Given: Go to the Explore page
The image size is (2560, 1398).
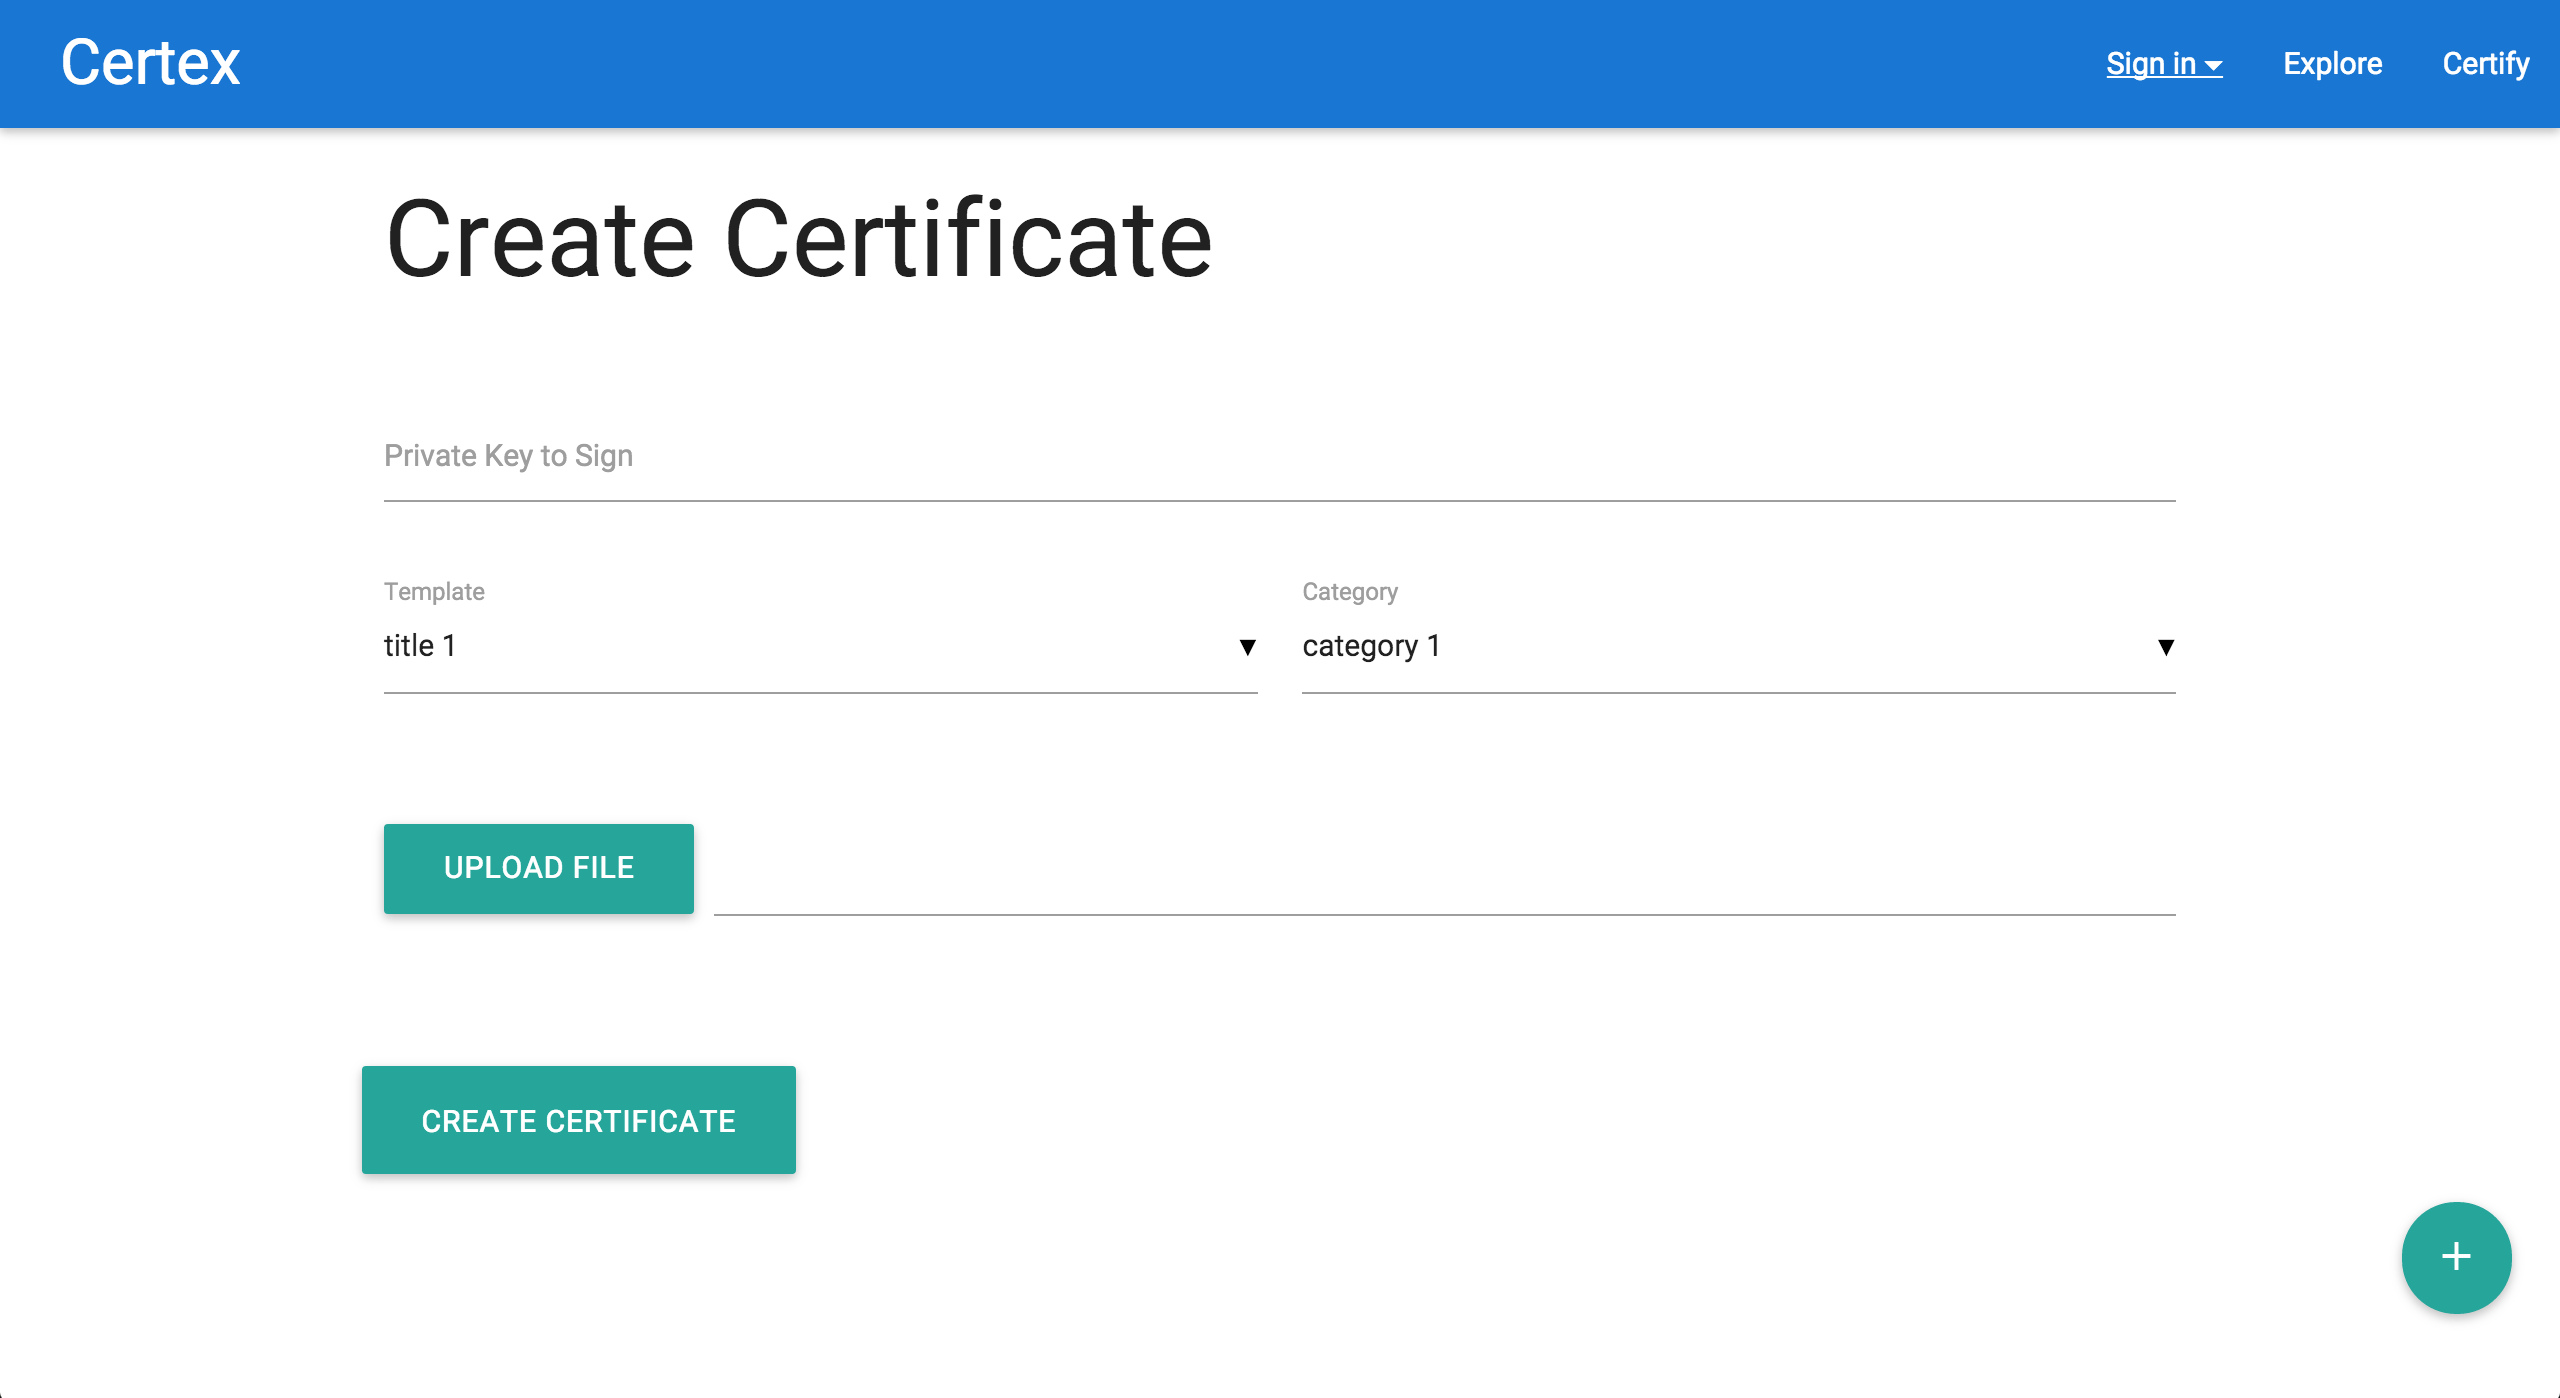Looking at the screenshot, I should (2332, 64).
